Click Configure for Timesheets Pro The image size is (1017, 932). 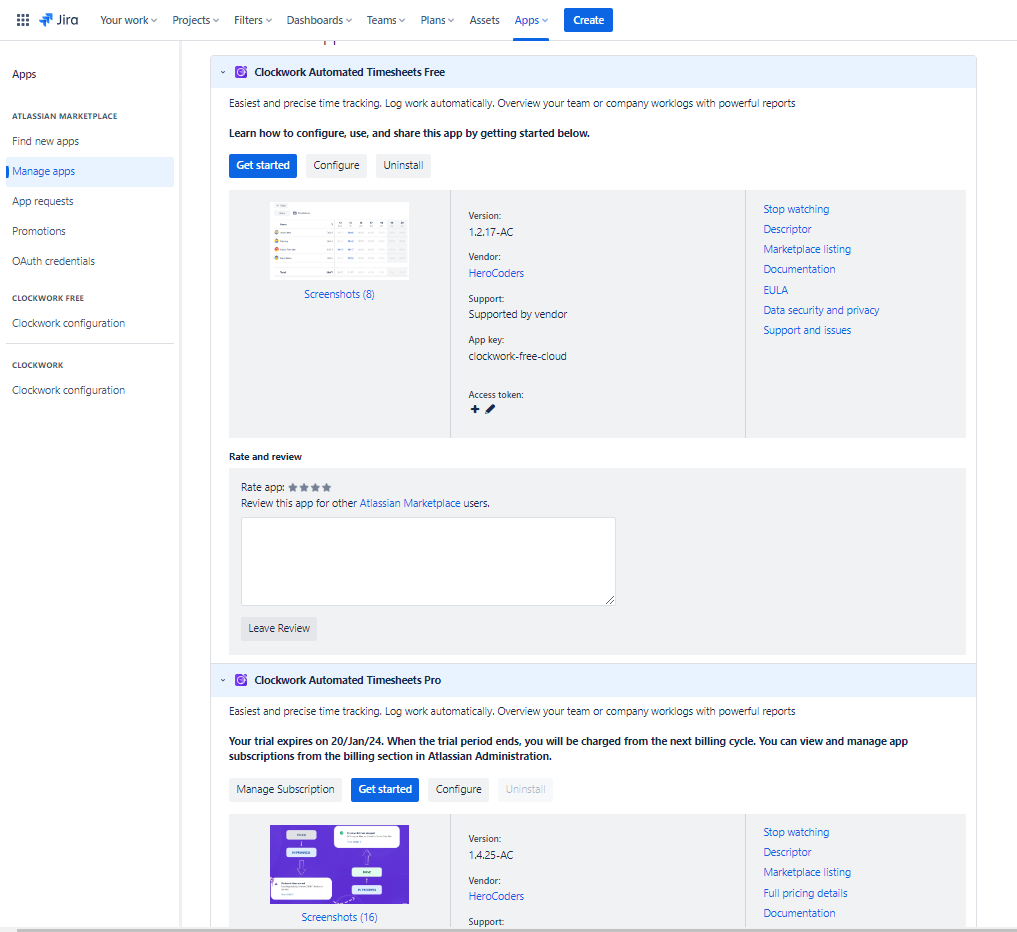point(459,789)
